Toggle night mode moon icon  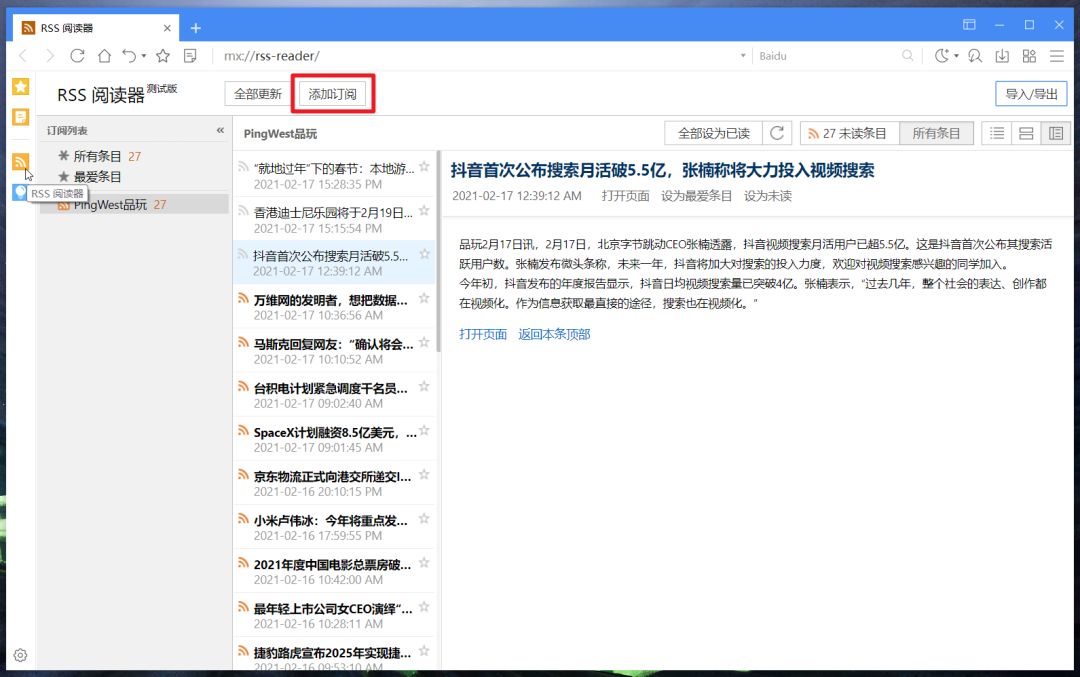click(942, 56)
